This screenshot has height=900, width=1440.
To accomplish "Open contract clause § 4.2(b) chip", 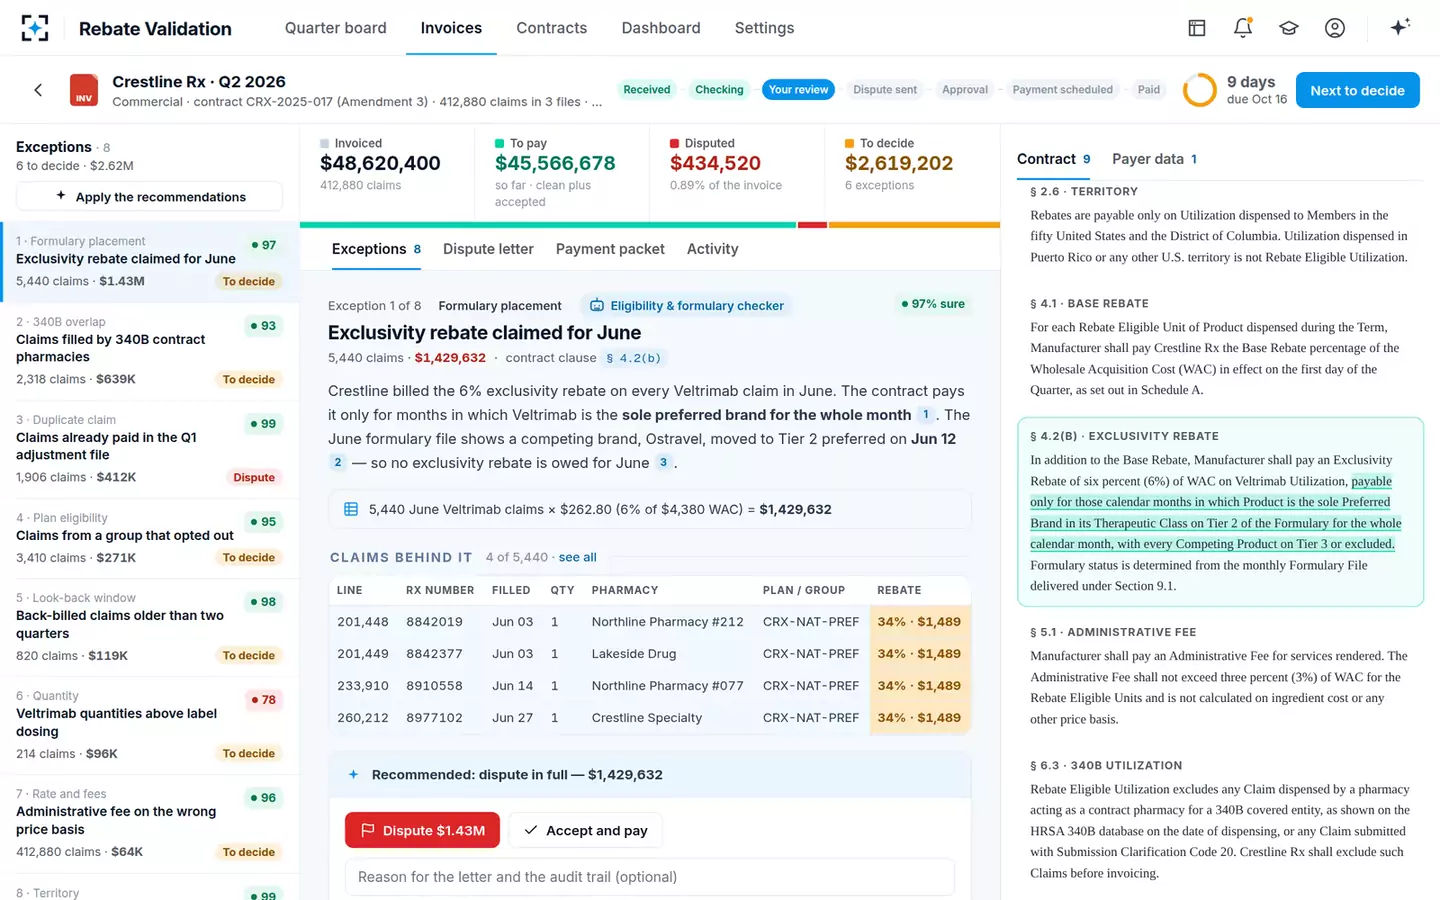I will pyautogui.click(x=633, y=358).
